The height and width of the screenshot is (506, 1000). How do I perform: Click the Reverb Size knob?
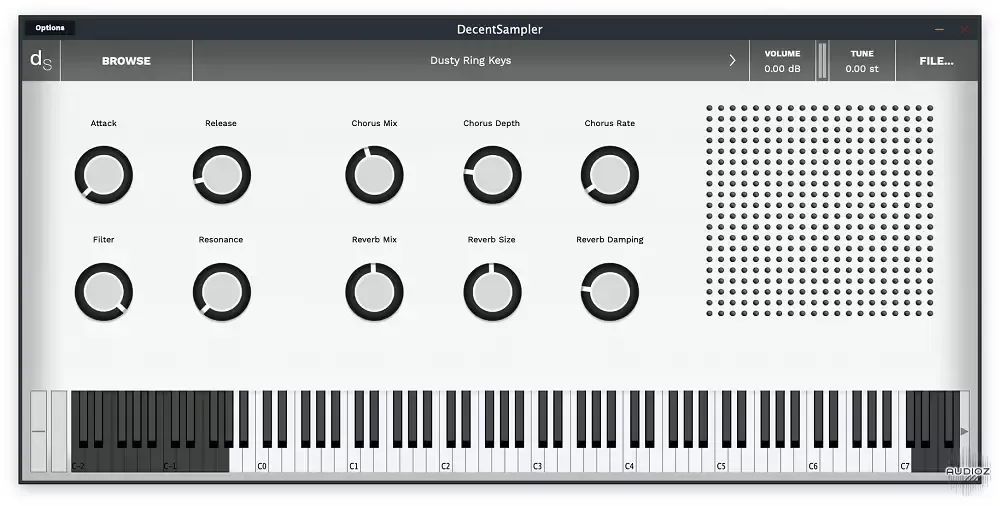pyautogui.click(x=492, y=292)
